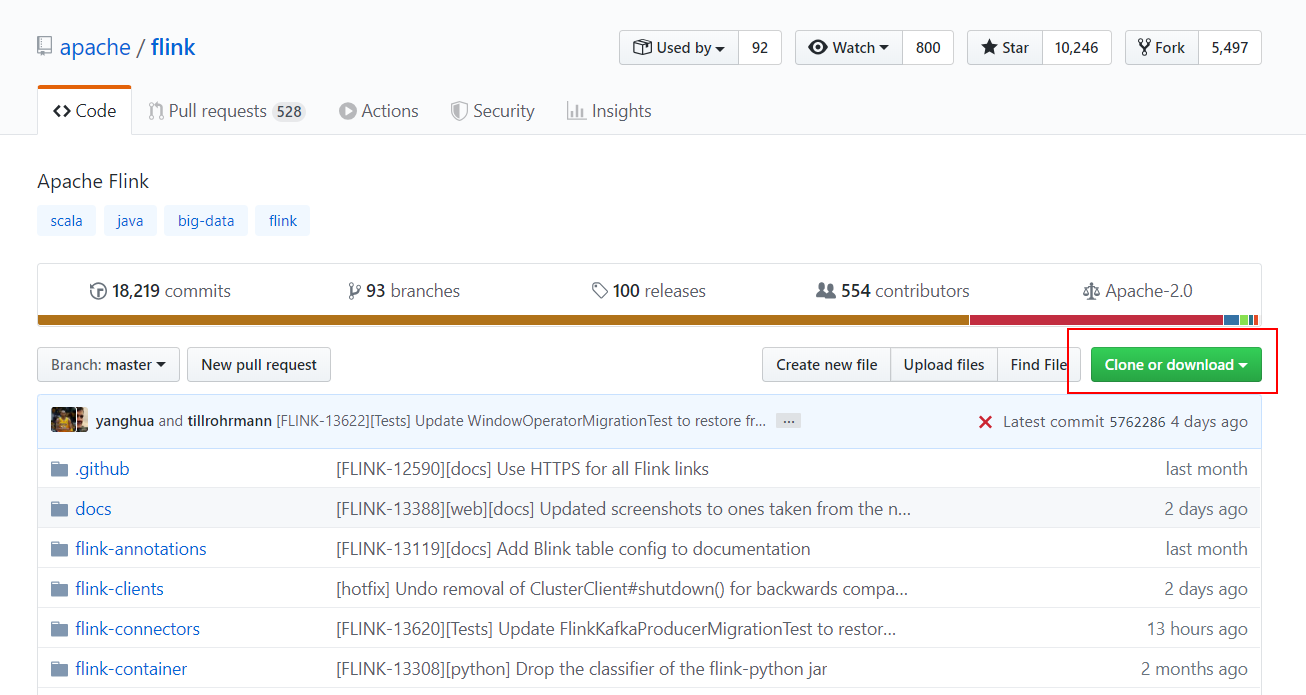Click the "2 months ago" timestamp
This screenshot has height=695, width=1306.
[x=1194, y=669]
